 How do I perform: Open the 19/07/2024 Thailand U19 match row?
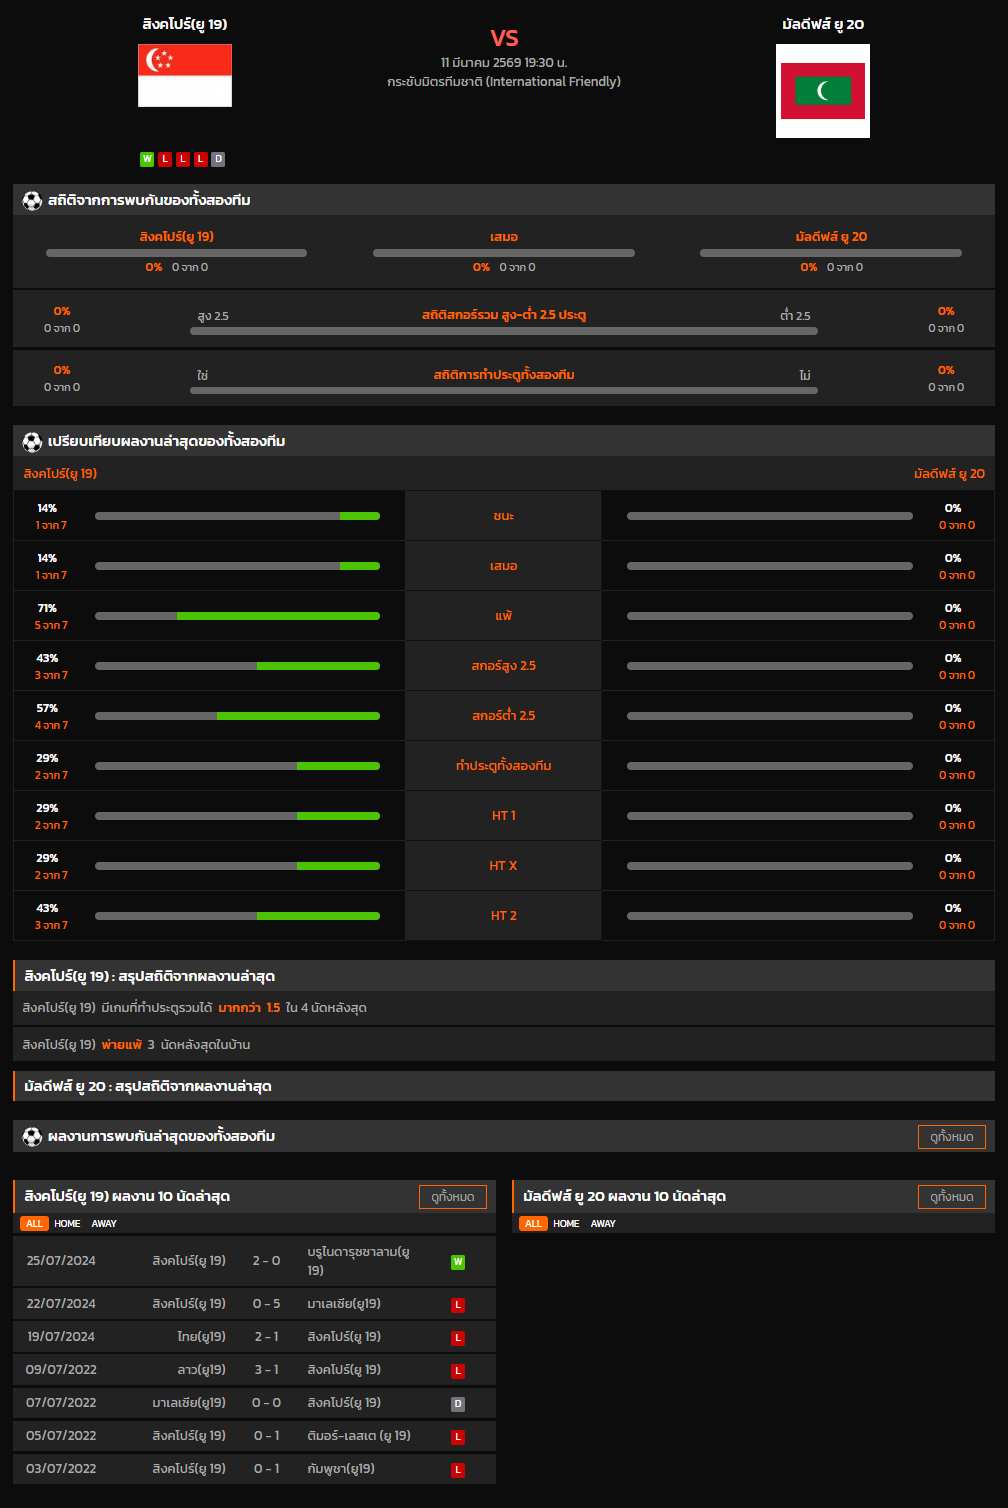(254, 1337)
